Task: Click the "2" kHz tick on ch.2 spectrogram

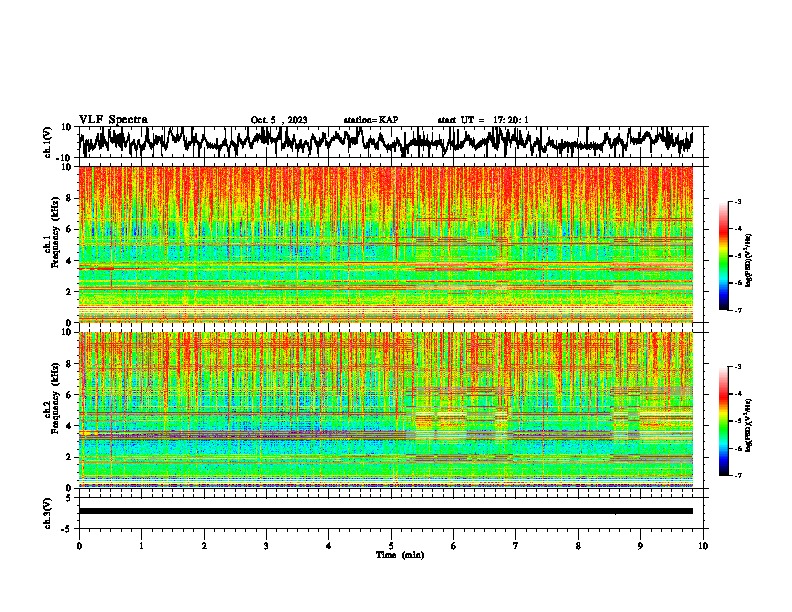Action: coord(69,457)
